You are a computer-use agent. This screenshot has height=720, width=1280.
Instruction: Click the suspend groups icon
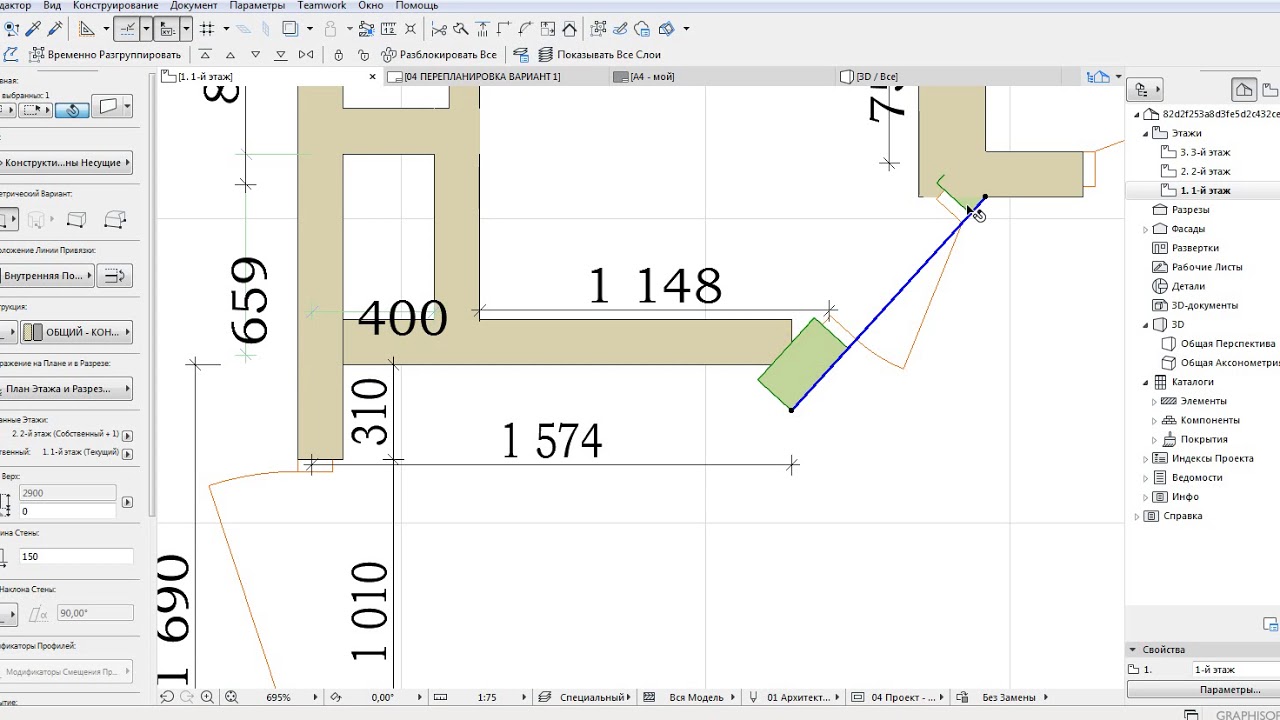599,29
